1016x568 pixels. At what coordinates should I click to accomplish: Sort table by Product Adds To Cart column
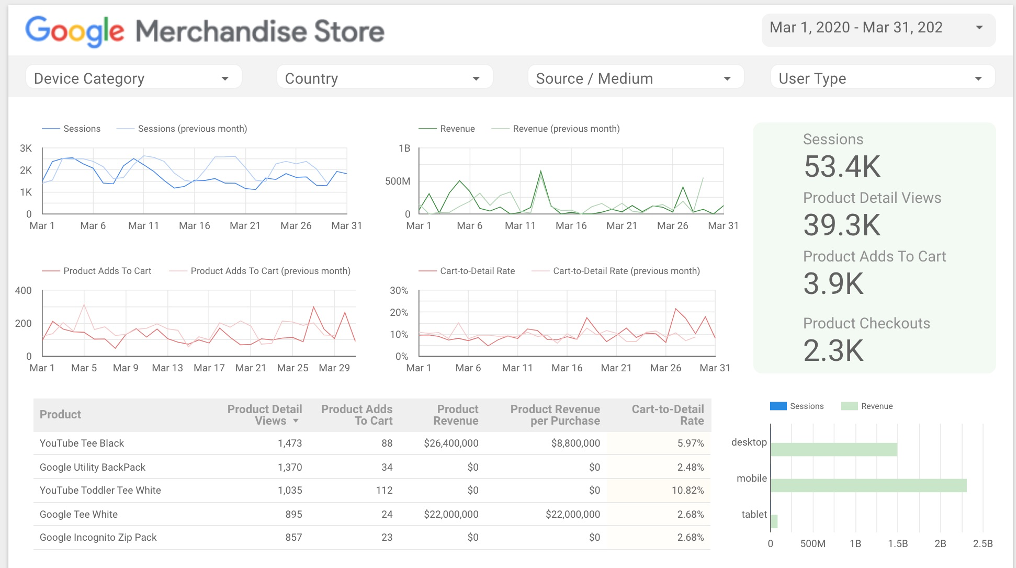click(x=356, y=415)
